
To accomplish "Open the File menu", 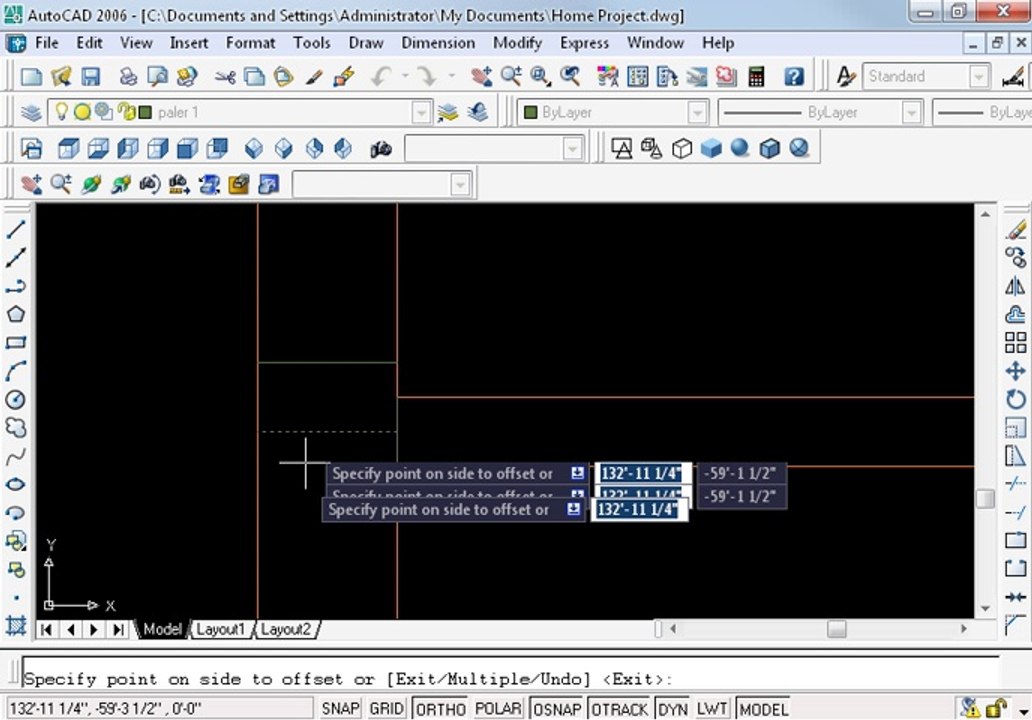I will click(46, 43).
